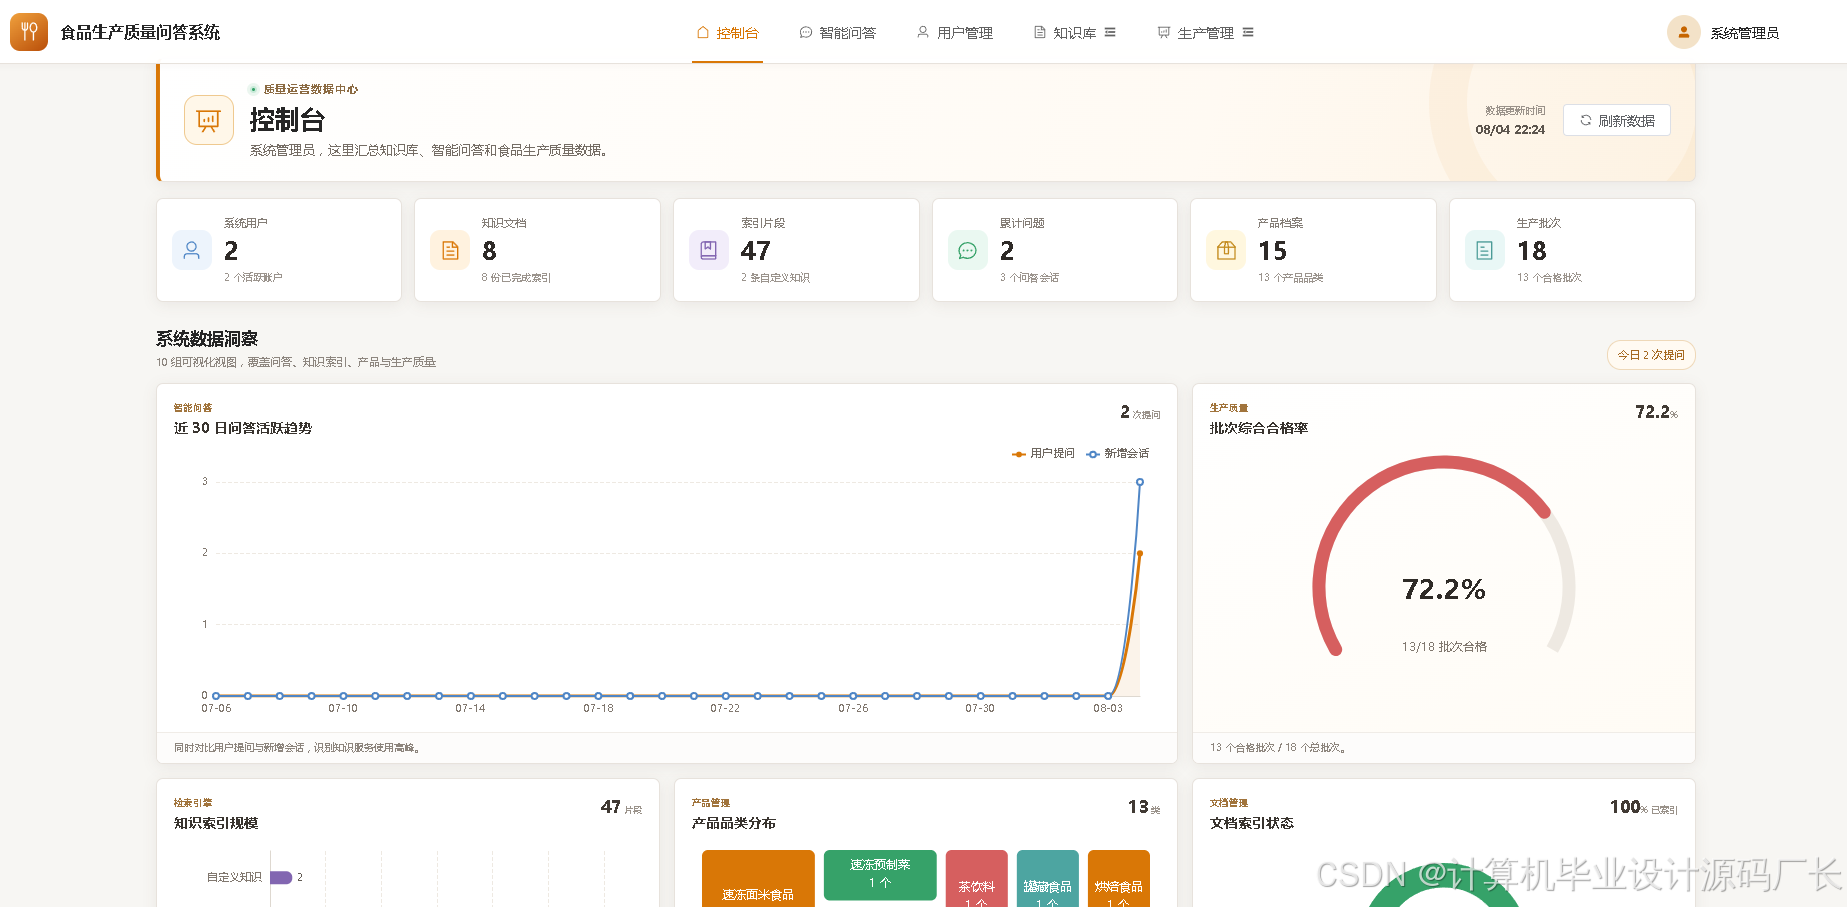The image size is (1847, 907).
Task: Click the 8 份已完成索引 subtext
Action: 516,278
